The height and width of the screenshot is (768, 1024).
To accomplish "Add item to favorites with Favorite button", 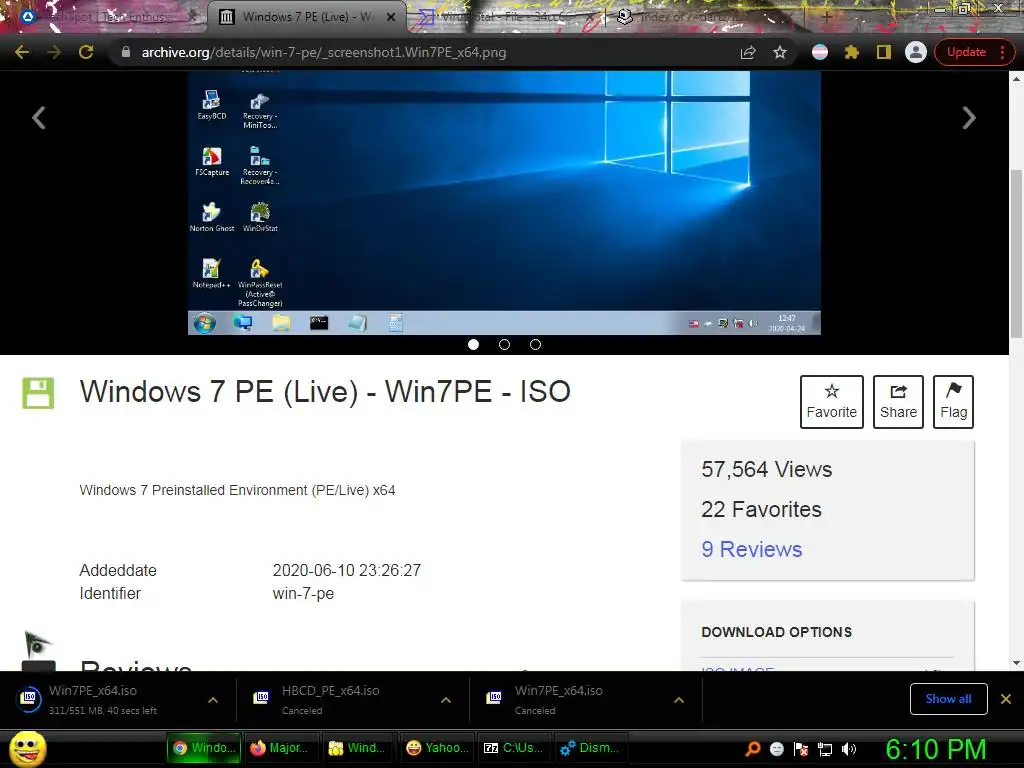I will point(831,402).
